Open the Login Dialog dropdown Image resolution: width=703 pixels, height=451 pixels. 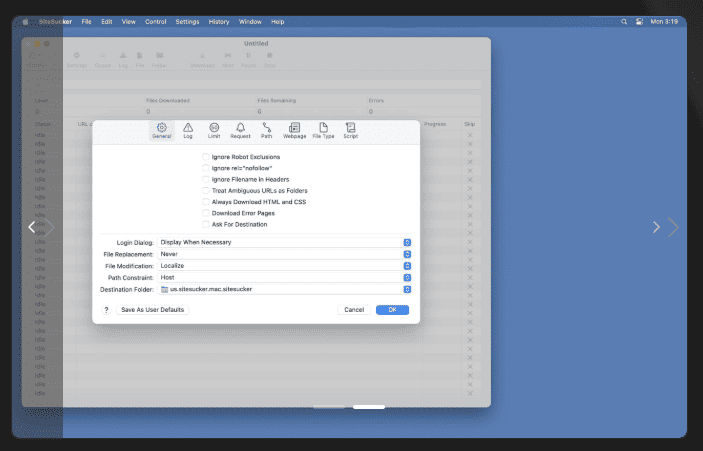284,243
